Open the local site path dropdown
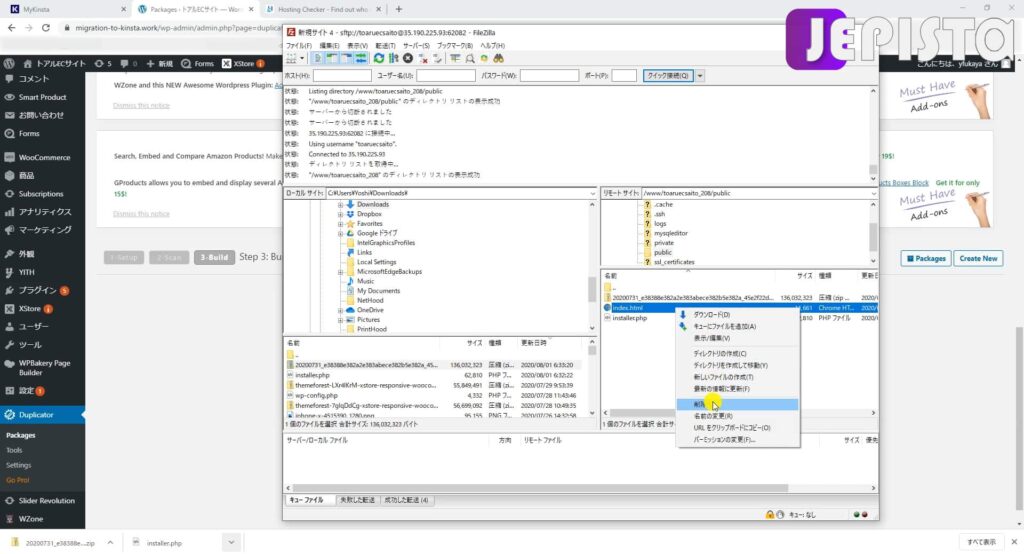Viewport: 1024px width, 554px height. pos(592,193)
